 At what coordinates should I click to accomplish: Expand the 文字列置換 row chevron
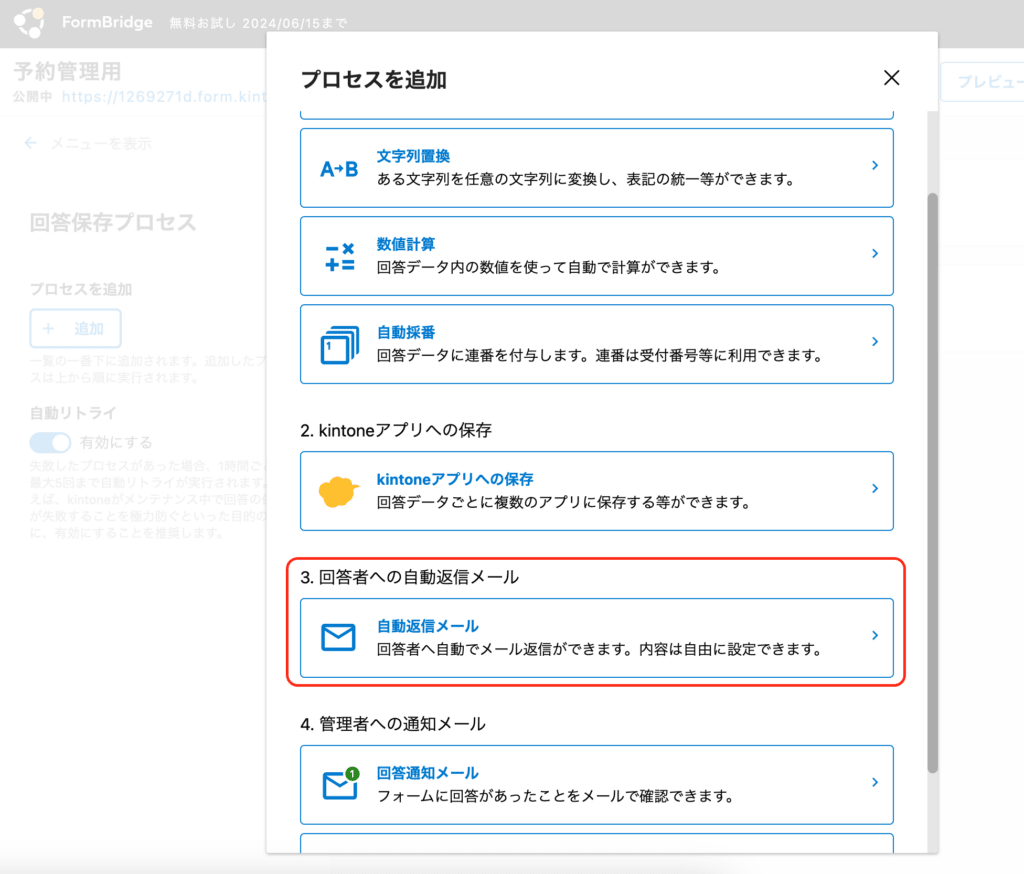pos(874,166)
